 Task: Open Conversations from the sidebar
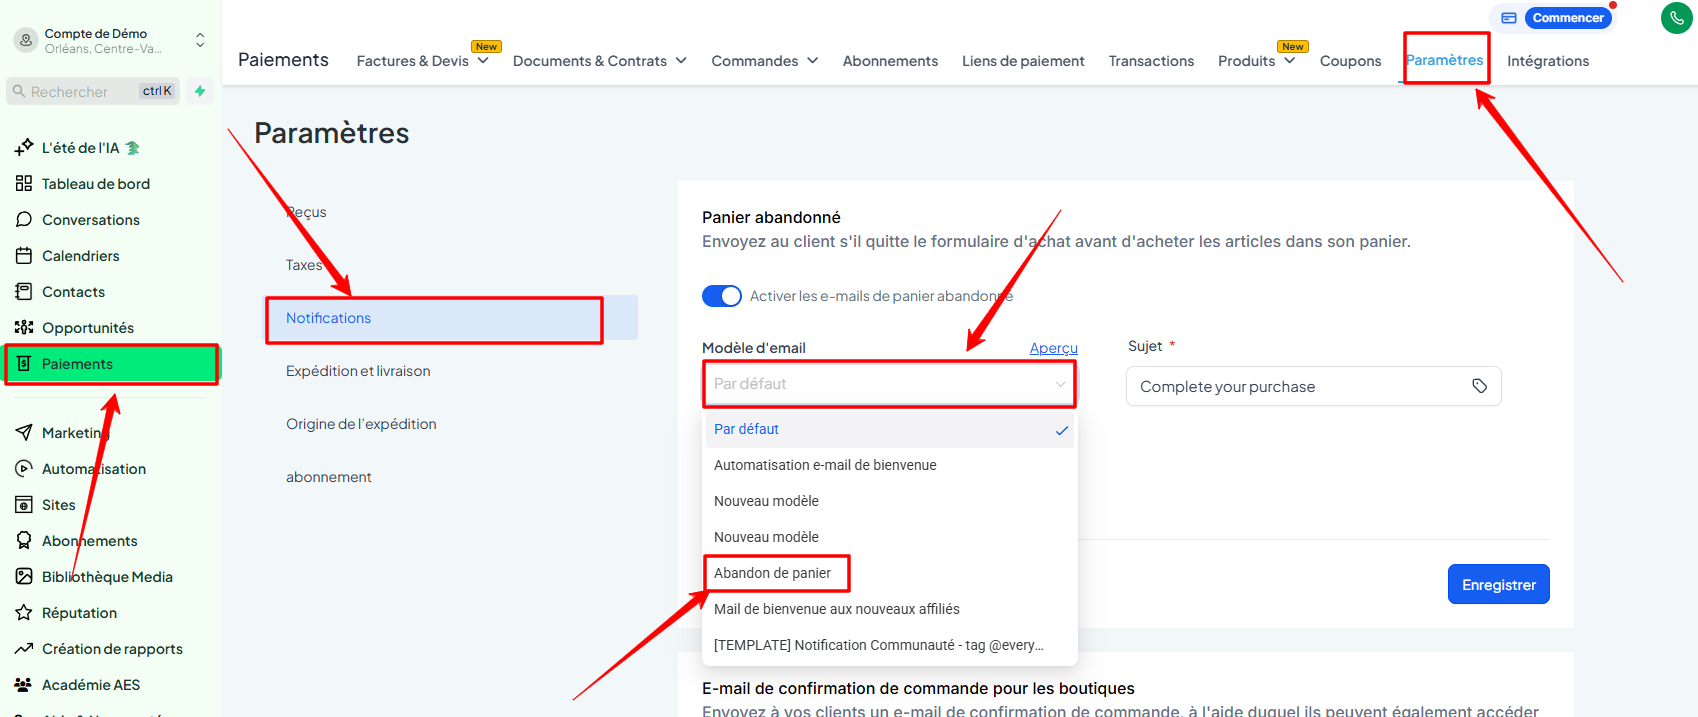point(90,220)
